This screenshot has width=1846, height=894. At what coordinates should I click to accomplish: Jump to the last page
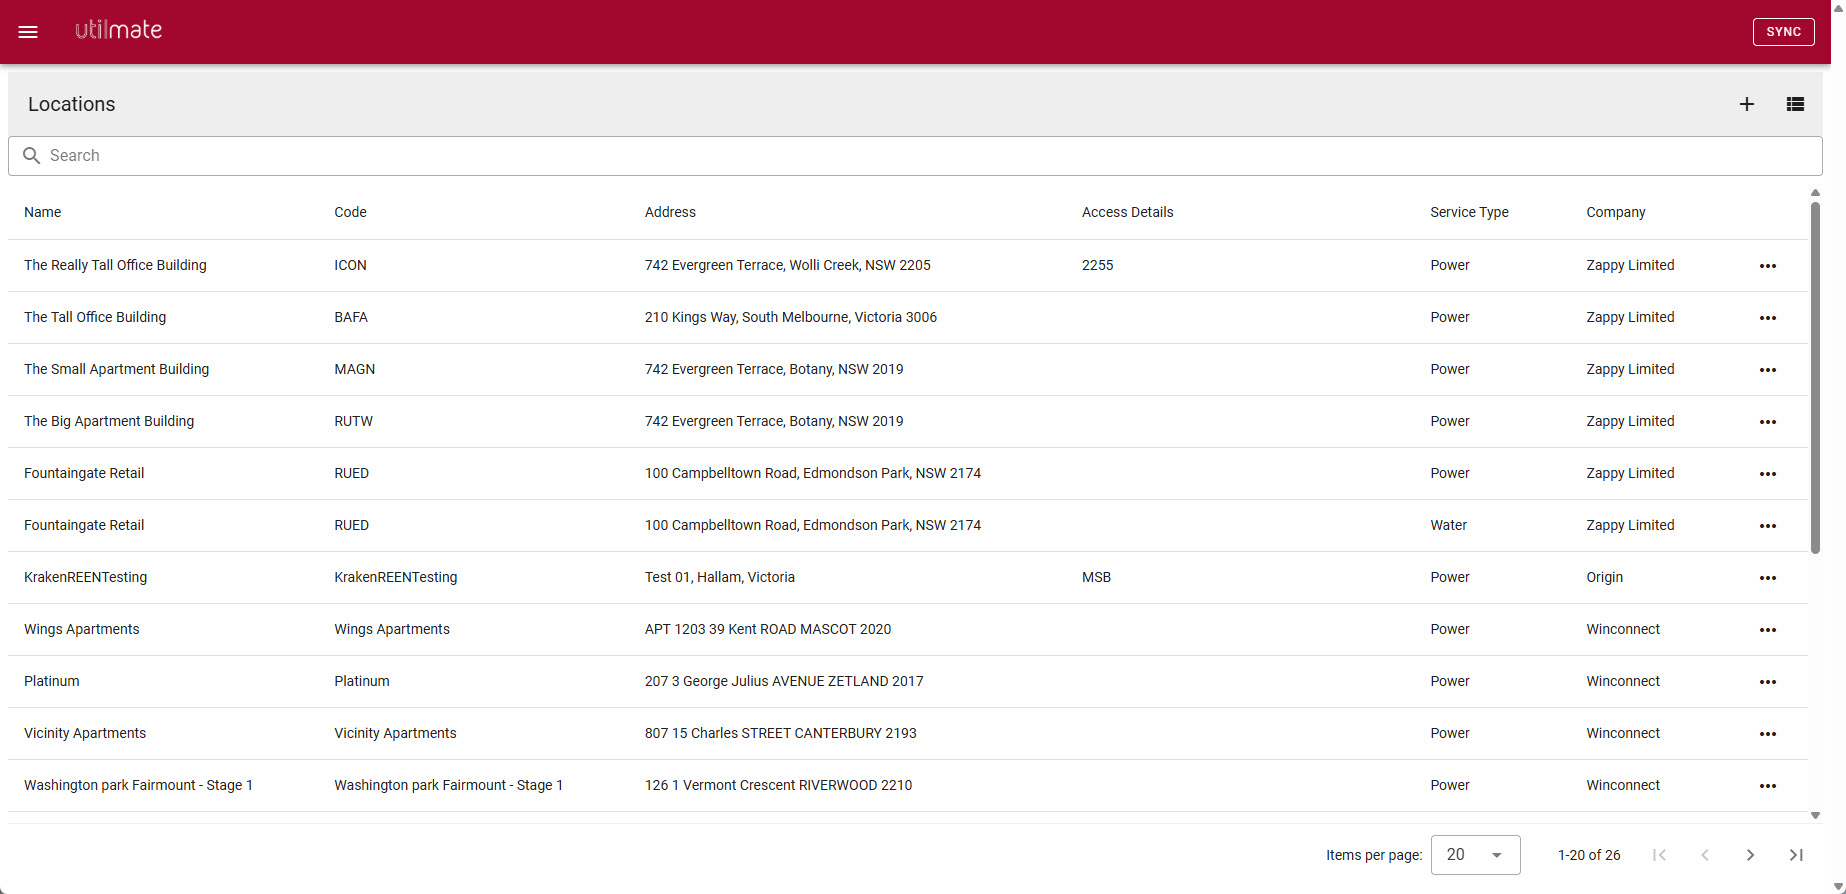click(x=1796, y=855)
